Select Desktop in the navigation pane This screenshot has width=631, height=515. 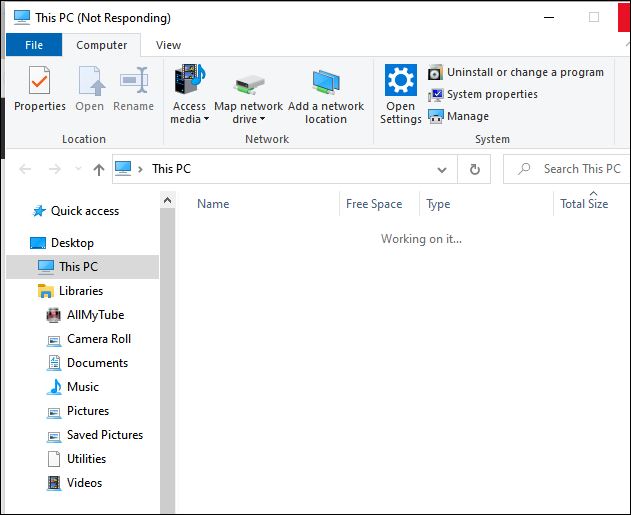coord(62,243)
